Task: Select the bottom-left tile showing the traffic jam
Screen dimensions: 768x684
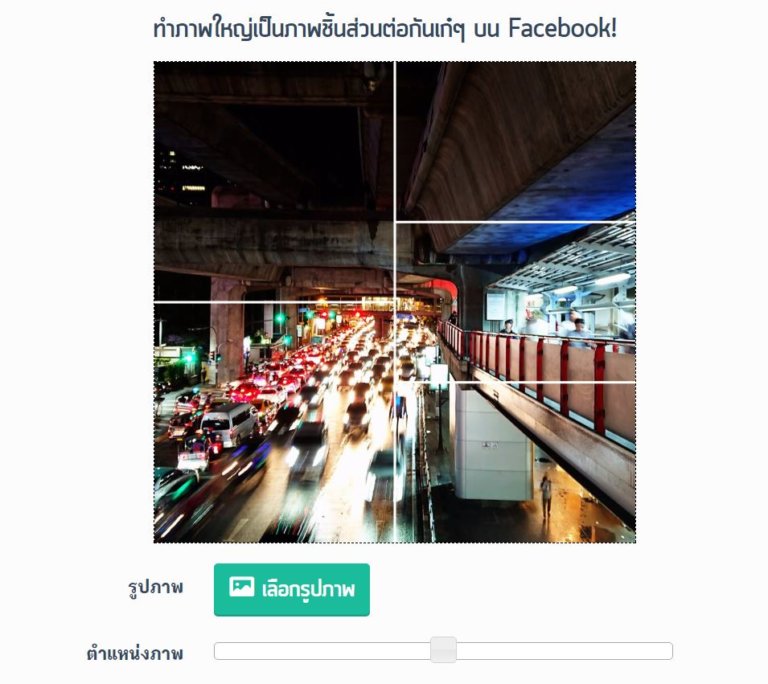Action: click(x=273, y=423)
